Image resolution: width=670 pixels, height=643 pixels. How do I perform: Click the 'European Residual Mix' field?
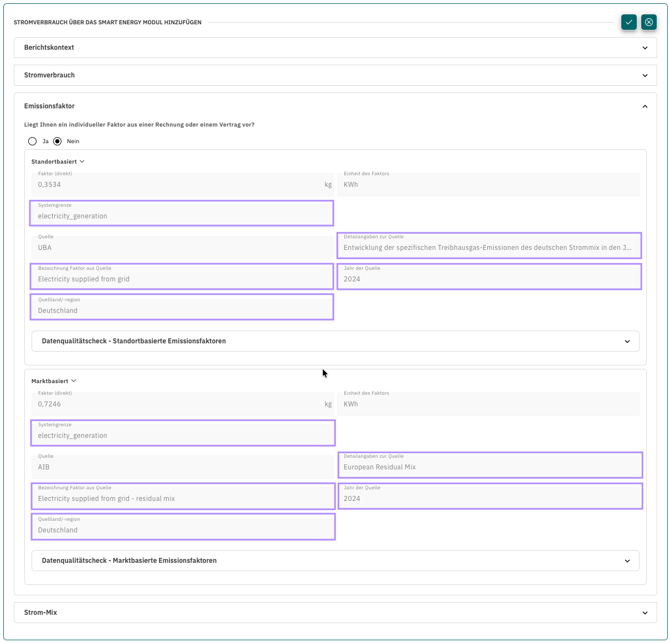(489, 465)
